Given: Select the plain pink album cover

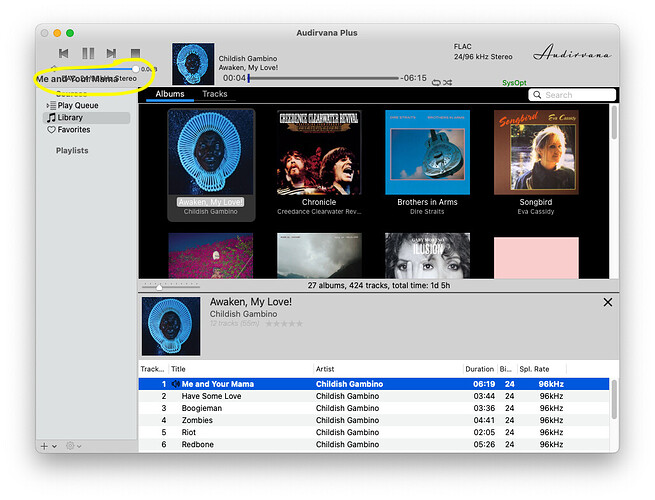Looking at the screenshot, I should pos(536,258).
